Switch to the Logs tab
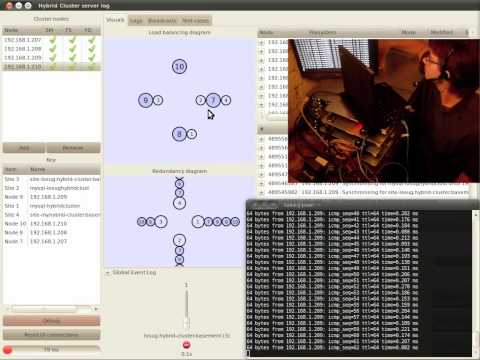This screenshot has width=480, height=360. [x=136, y=21]
